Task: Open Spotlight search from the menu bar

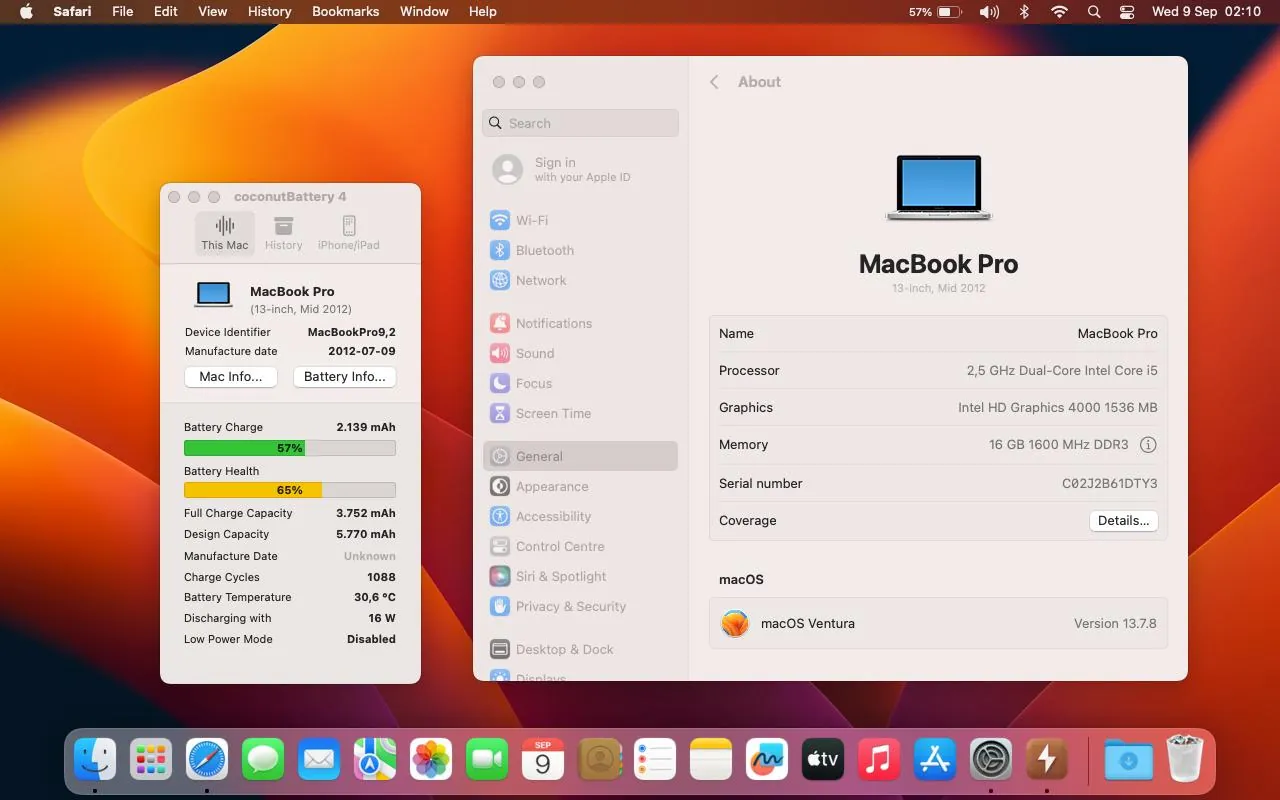Action: (x=1093, y=12)
